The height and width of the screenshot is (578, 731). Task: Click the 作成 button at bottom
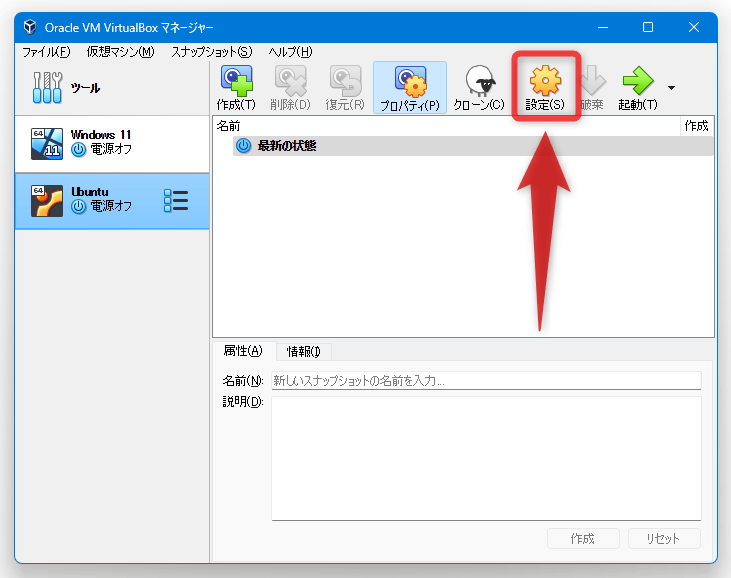coord(583,539)
